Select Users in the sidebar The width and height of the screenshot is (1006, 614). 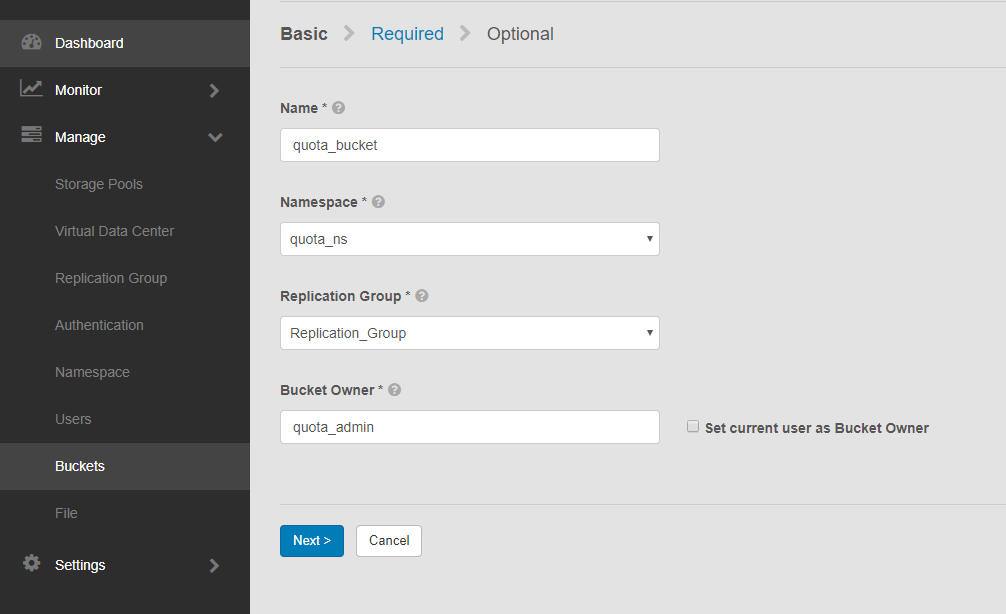tap(73, 419)
